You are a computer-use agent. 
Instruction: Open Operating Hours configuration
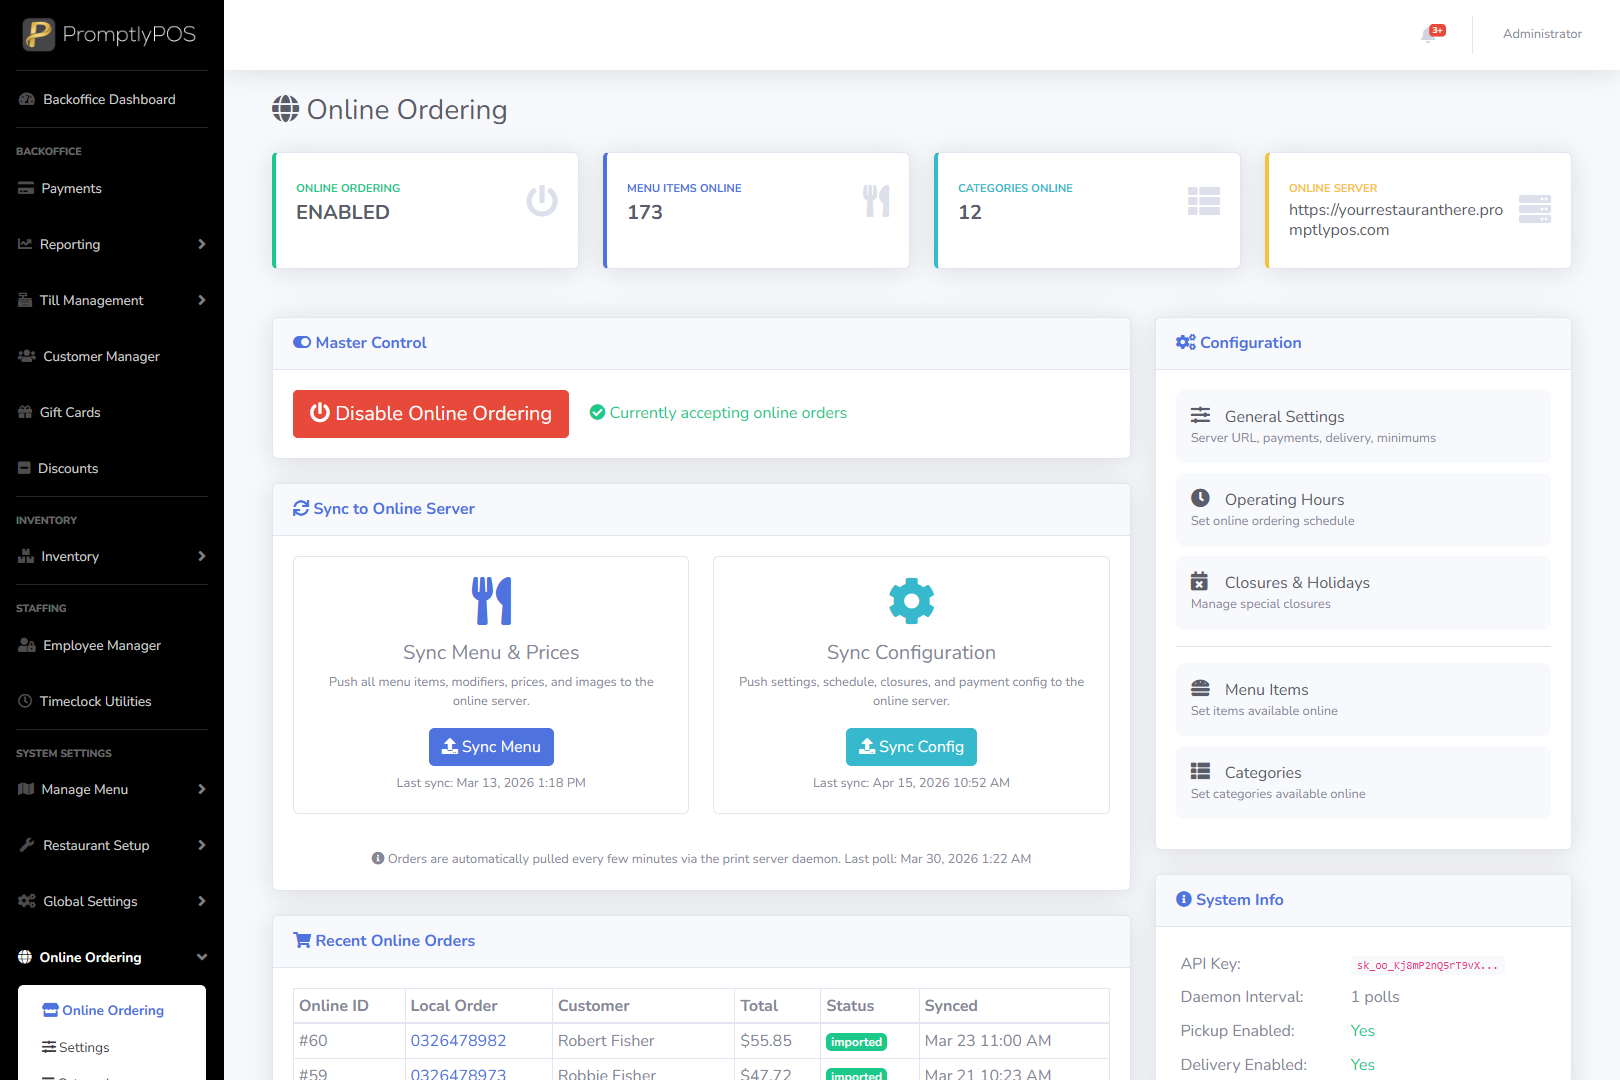[1363, 509]
